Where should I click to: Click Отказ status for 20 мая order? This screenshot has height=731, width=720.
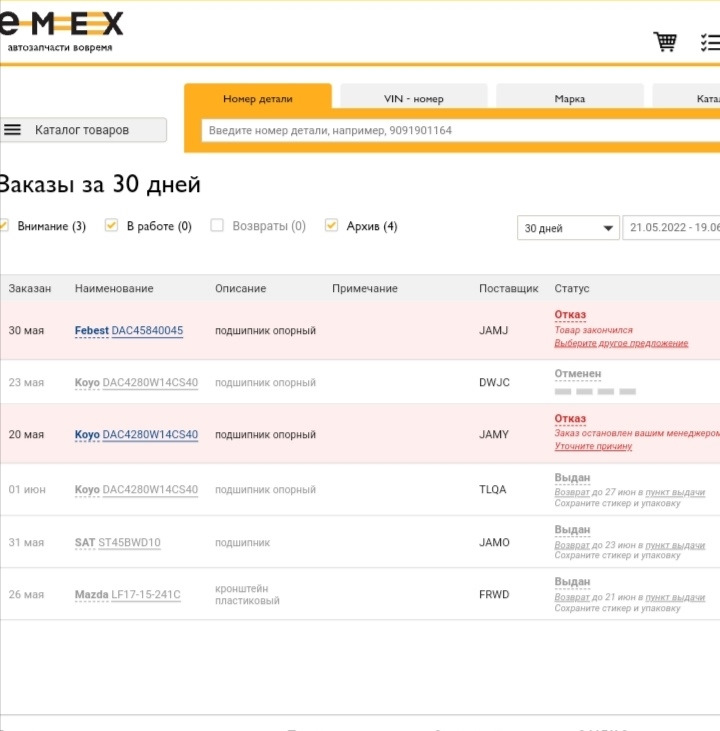(570, 419)
